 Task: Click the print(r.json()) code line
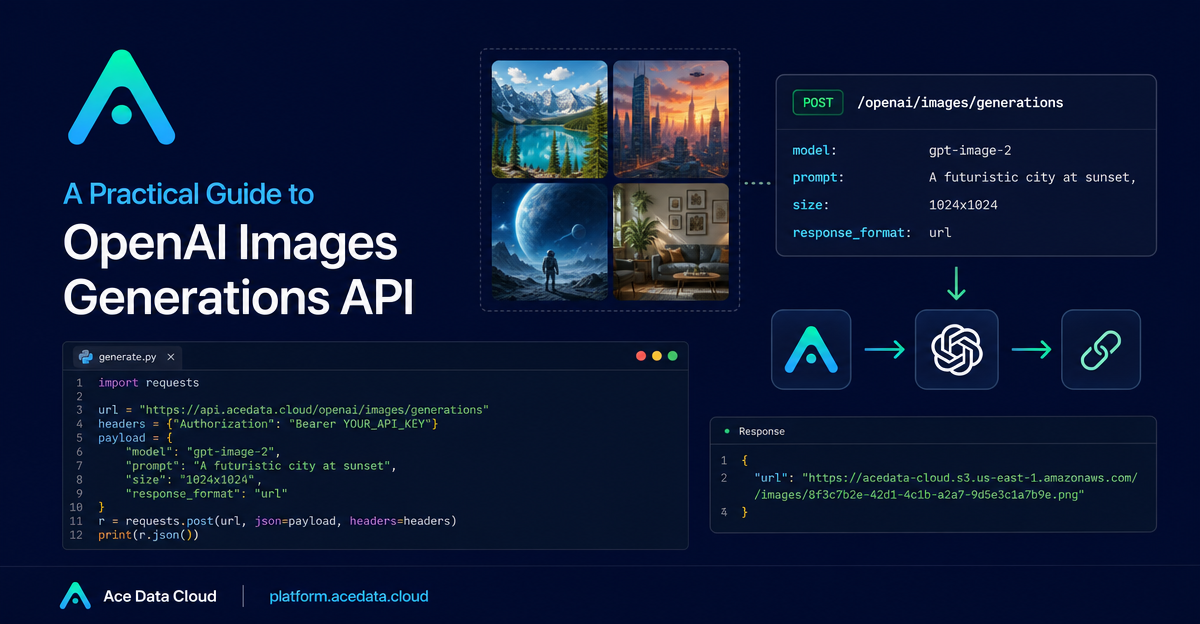pyautogui.click(x=149, y=535)
